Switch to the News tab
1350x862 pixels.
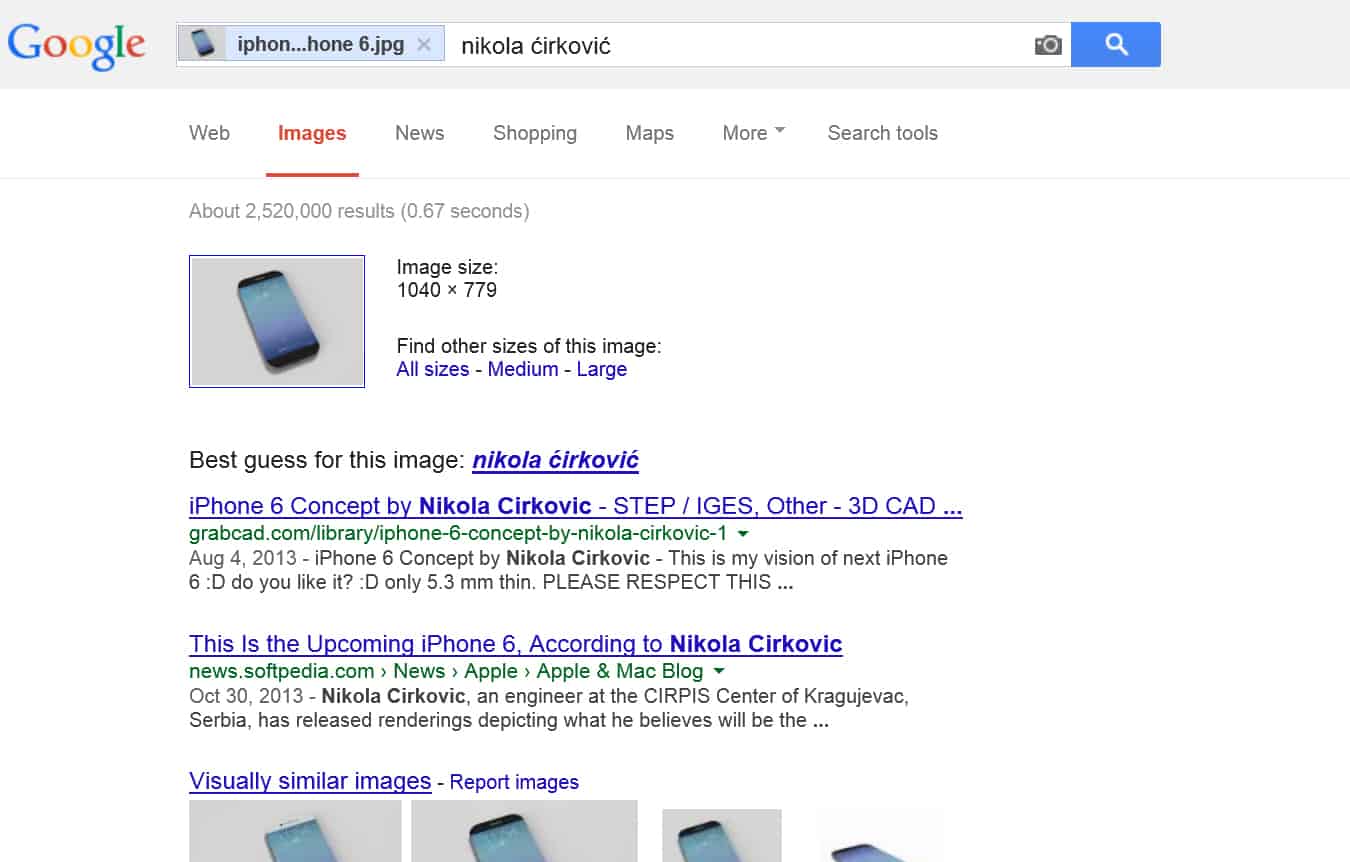point(419,133)
